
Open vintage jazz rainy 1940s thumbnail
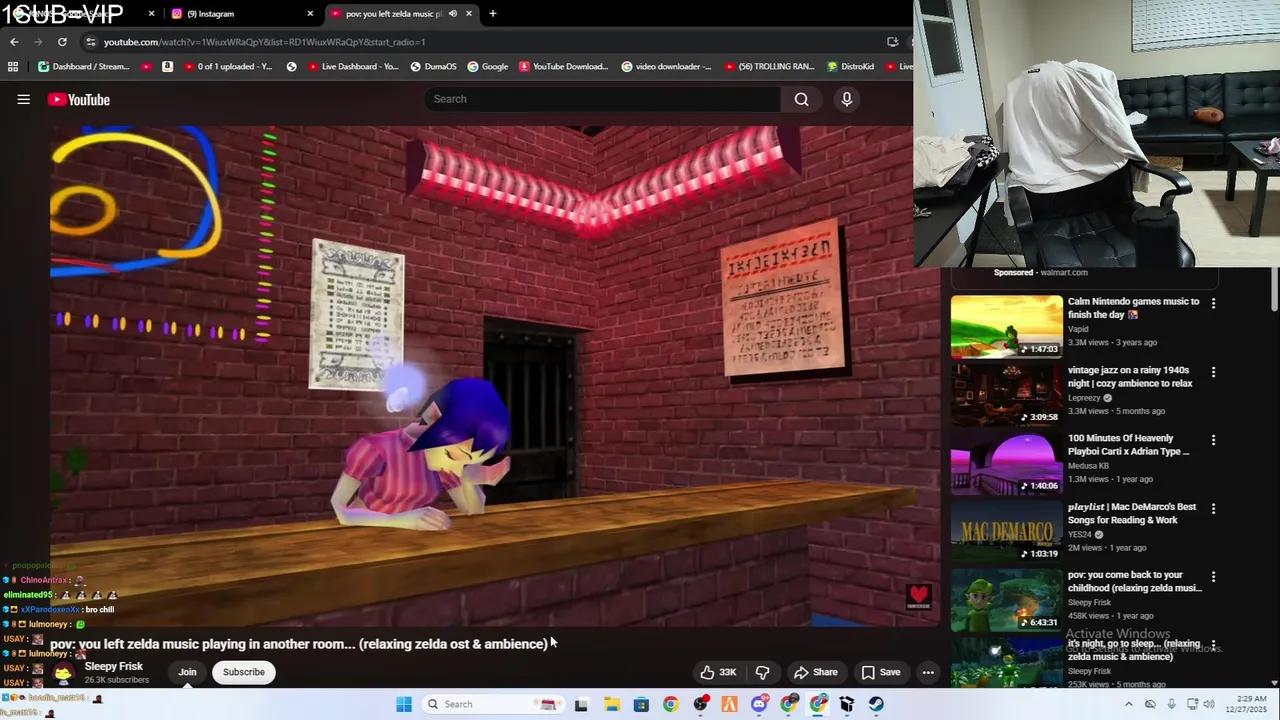(1007, 394)
